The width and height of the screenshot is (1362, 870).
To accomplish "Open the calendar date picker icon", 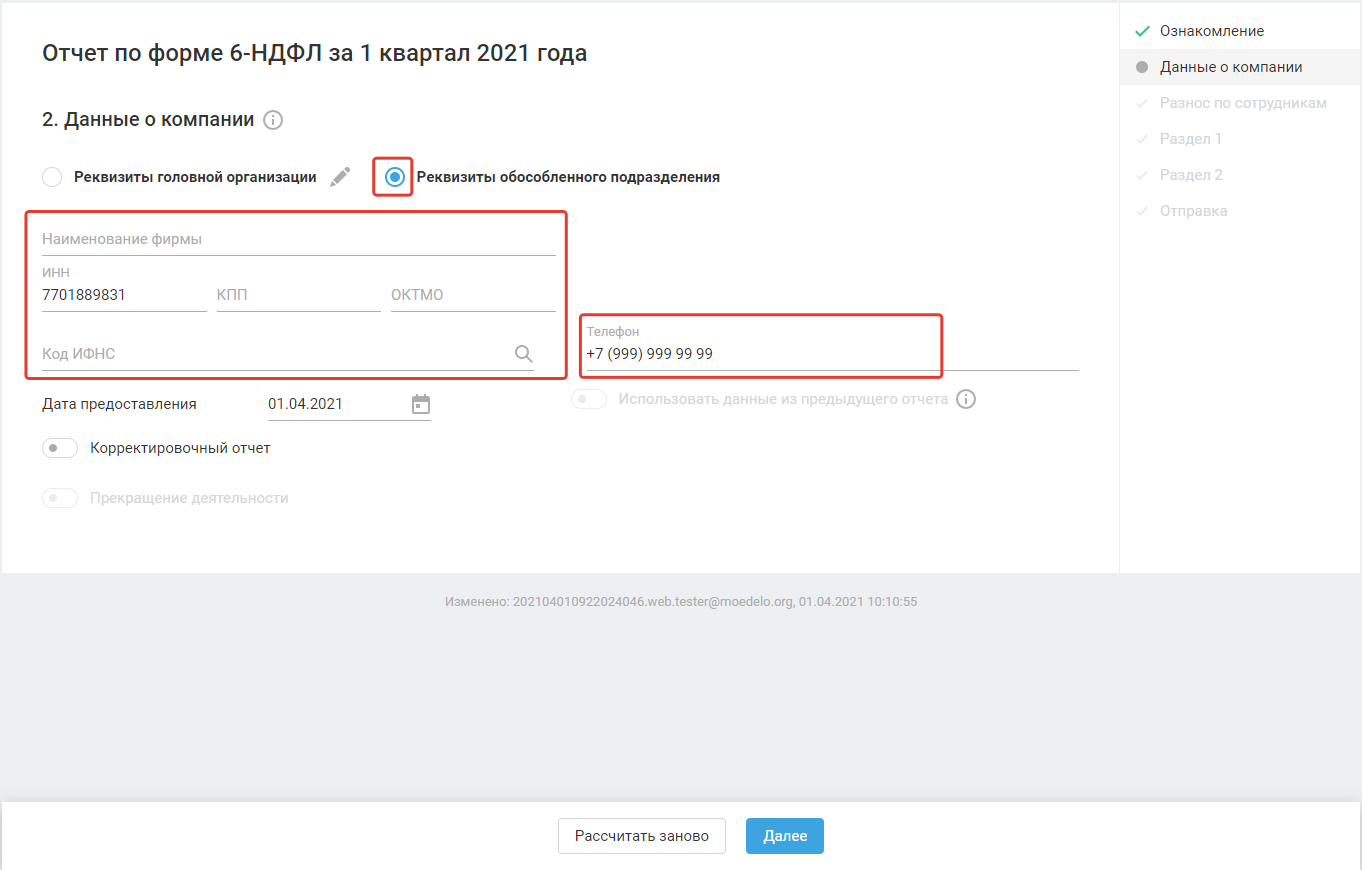I will (421, 404).
